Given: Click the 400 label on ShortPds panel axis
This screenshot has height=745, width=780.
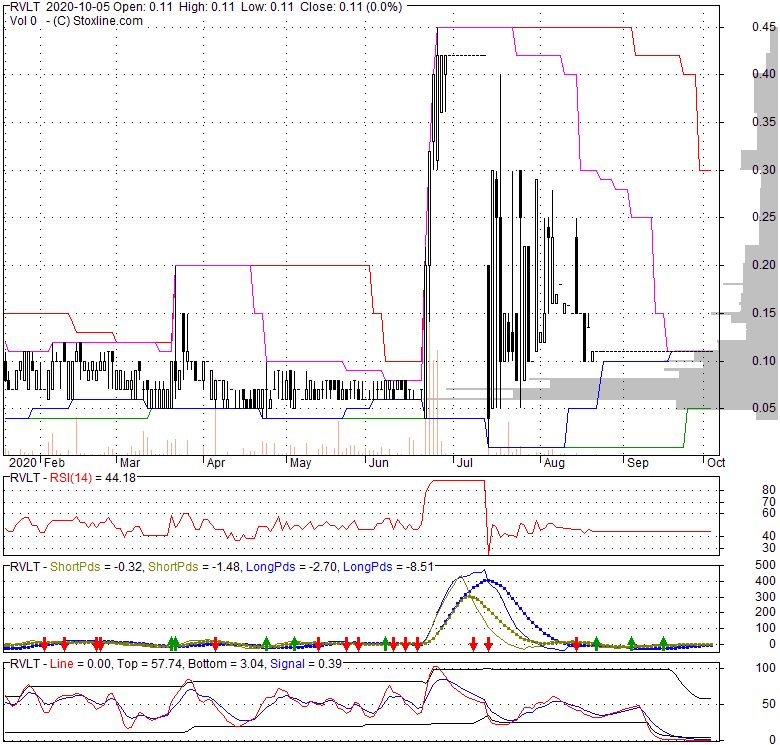Looking at the screenshot, I should [765, 581].
